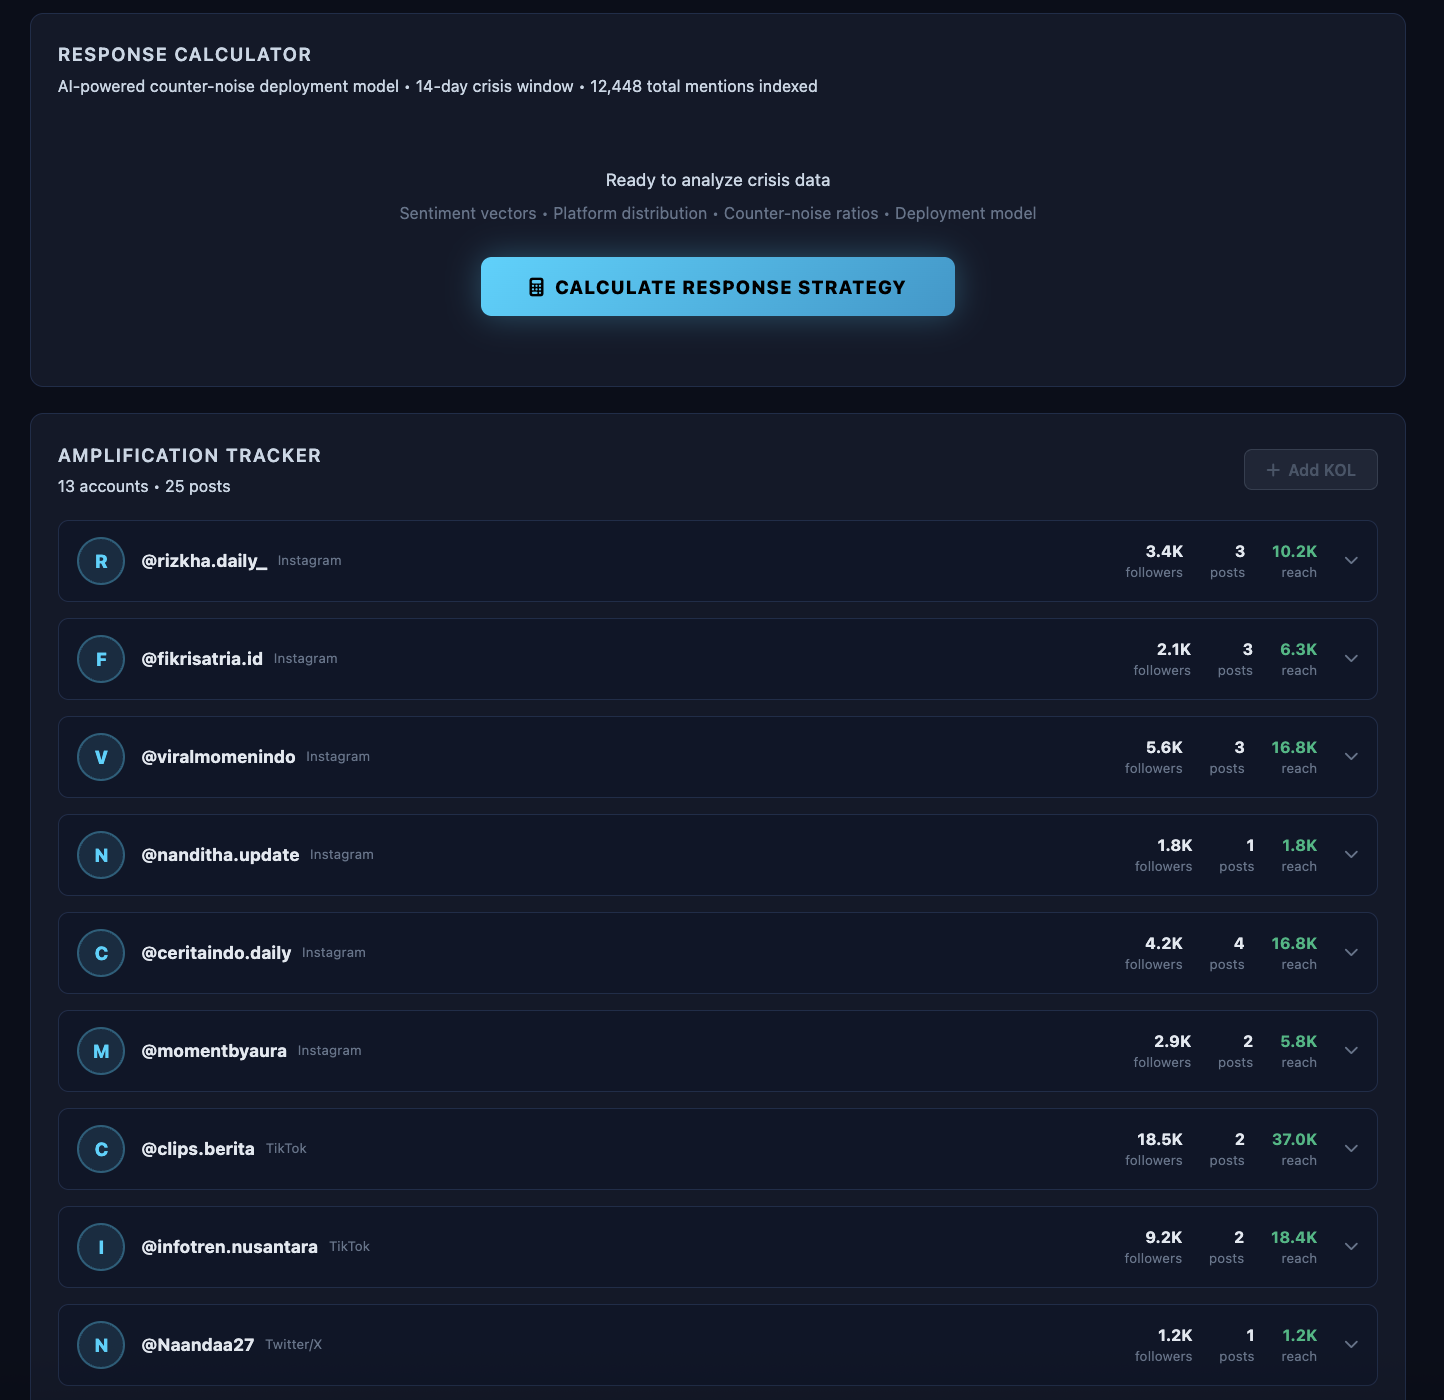This screenshot has width=1444, height=1400.
Task: Select the @Naandaa27 account name
Action: point(198,1345)
